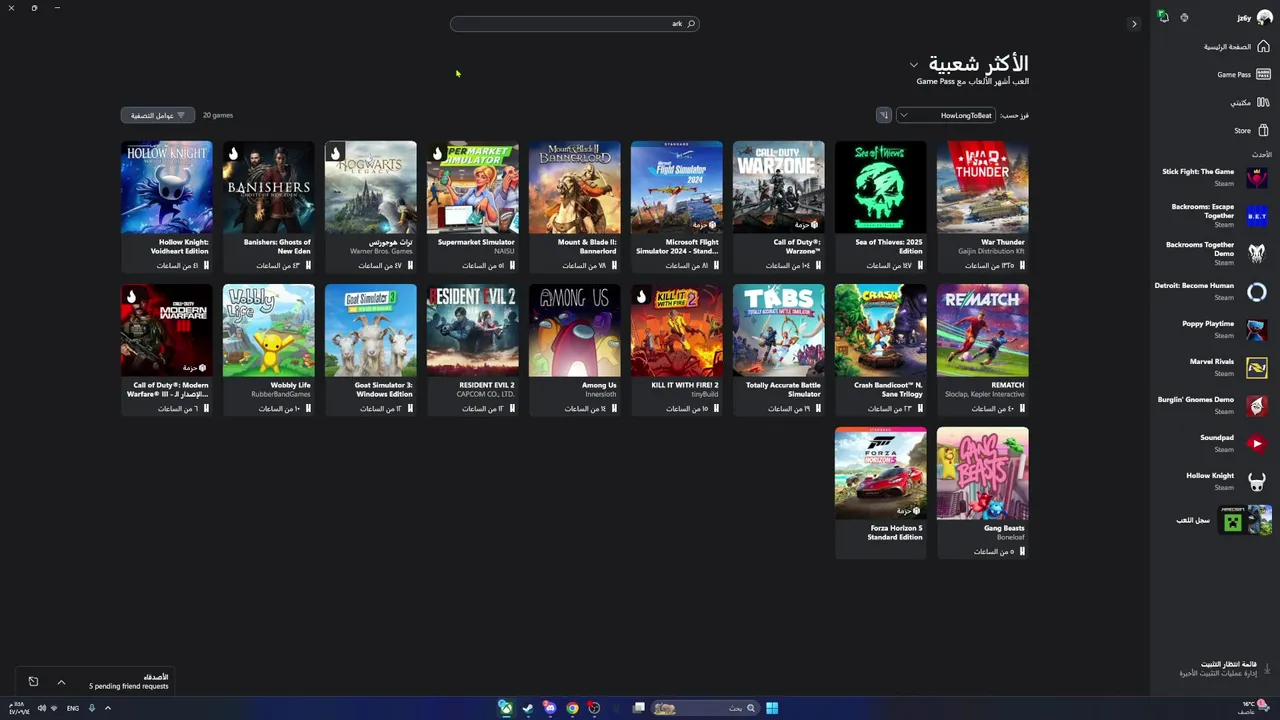Select the War Thunder game card

click(982, 206)
